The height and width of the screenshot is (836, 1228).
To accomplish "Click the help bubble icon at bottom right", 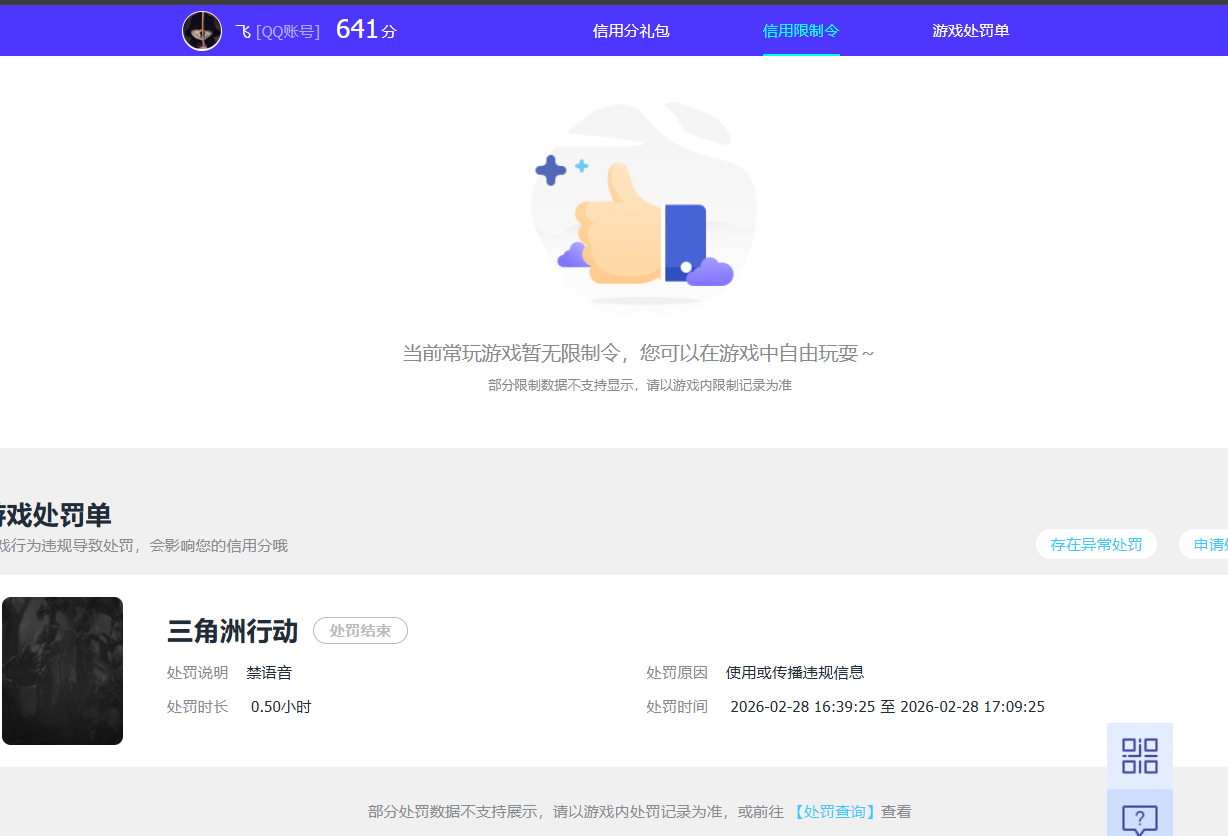I will tap(1139, 820).
